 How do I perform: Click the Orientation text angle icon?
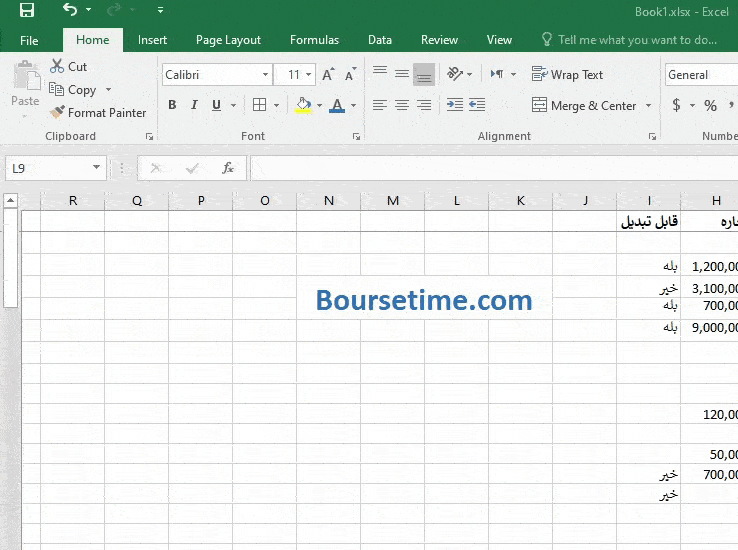click(x=455, y=74)
